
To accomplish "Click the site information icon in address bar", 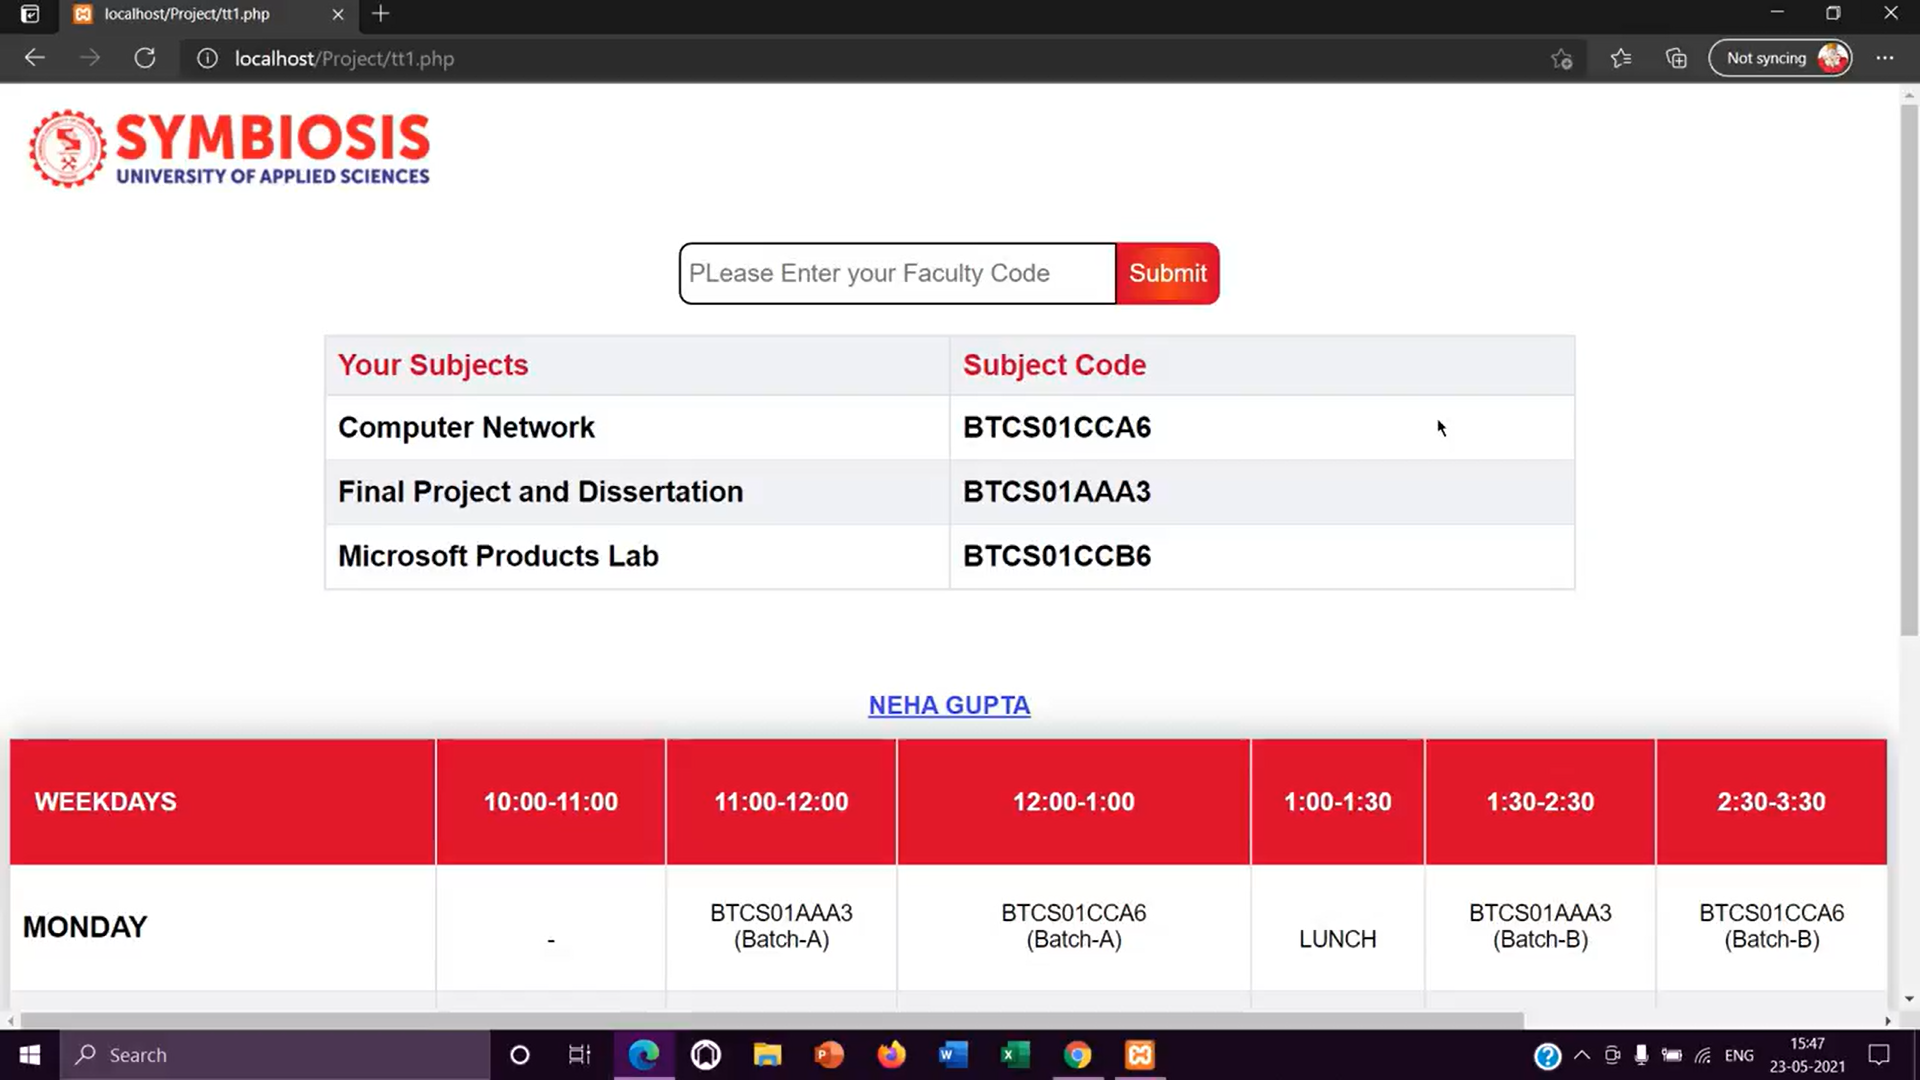I will 207,58.
